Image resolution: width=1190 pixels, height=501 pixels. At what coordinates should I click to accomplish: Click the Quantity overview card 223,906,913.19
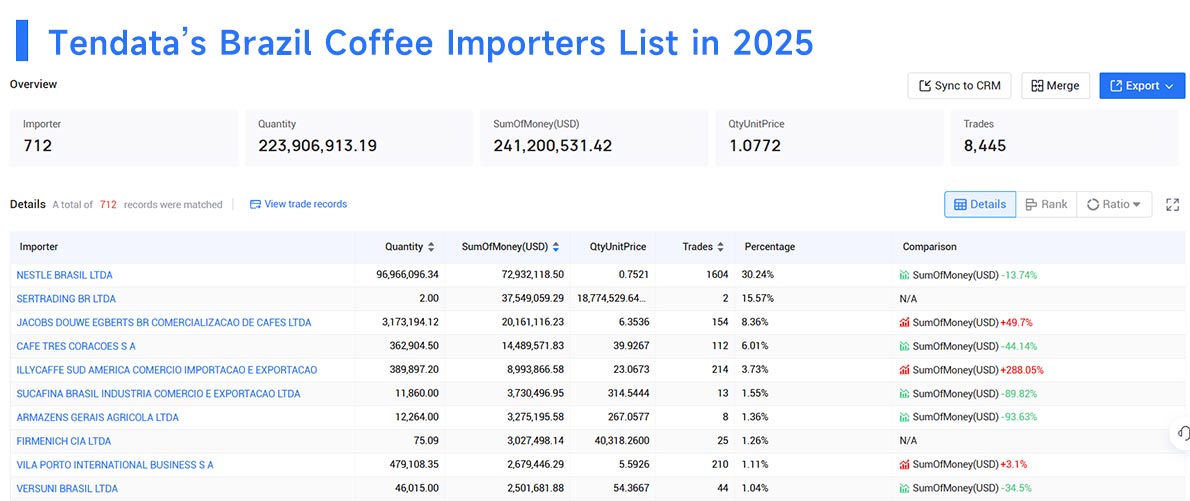[359, 138]
